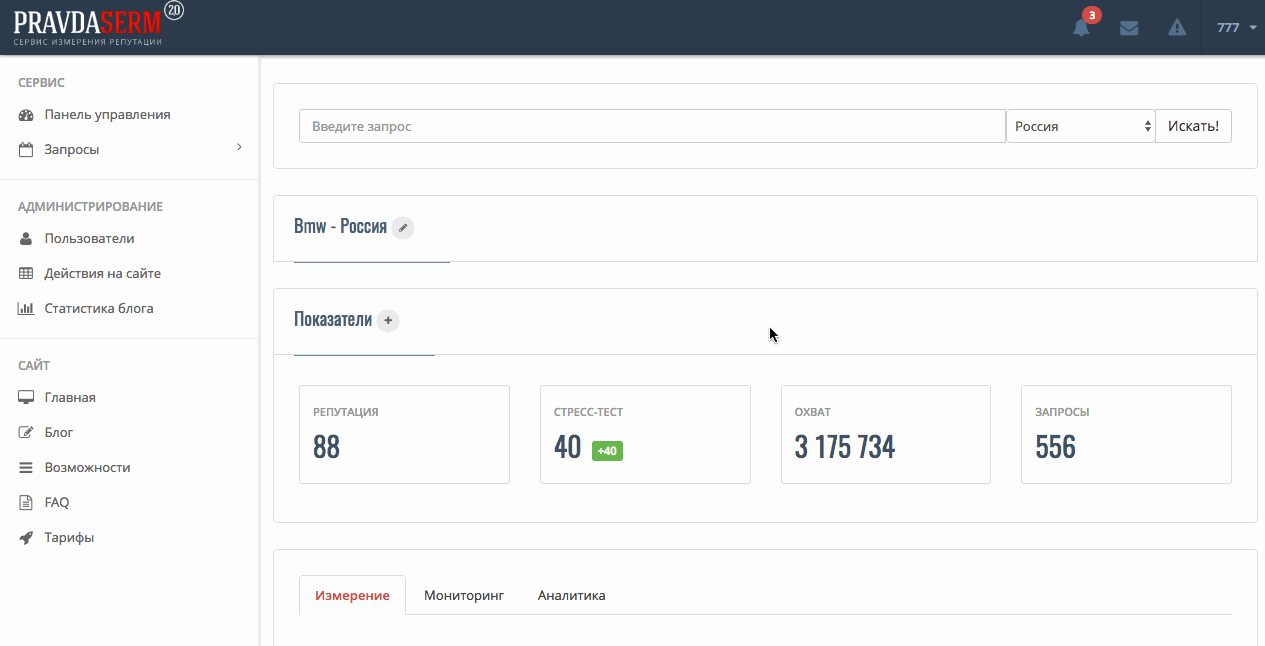This screenshot has width=1265, height=646.
Task: Open the Россия region dropdown
Action: point(1081,126)
